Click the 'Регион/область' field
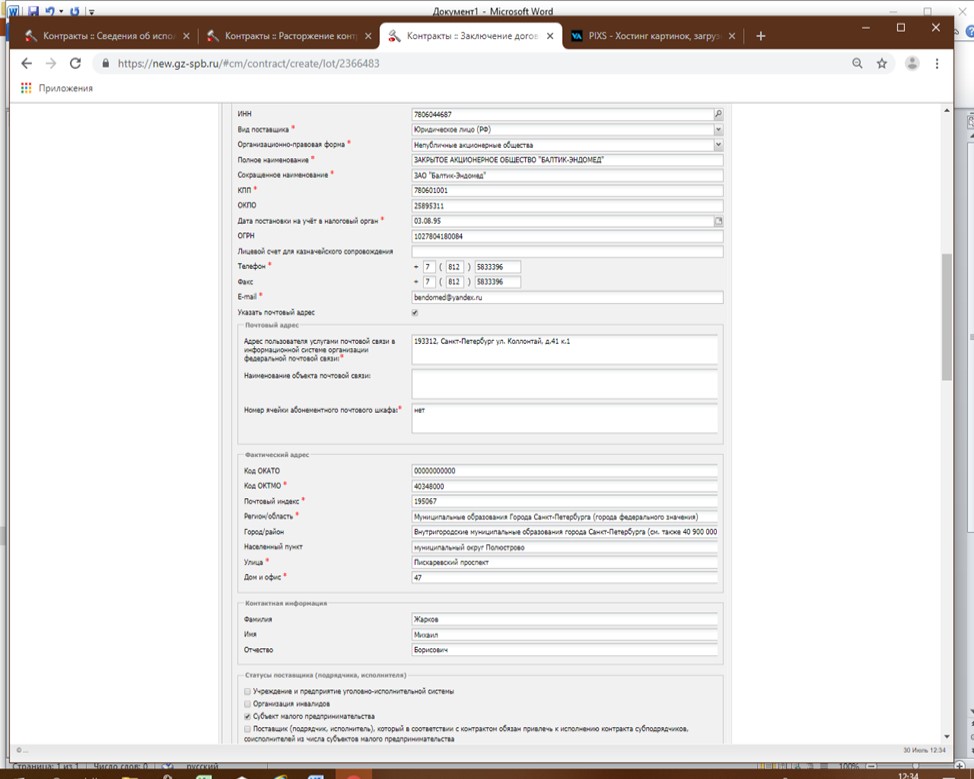Viewport: 974px width, 779px height. [565, 517]
